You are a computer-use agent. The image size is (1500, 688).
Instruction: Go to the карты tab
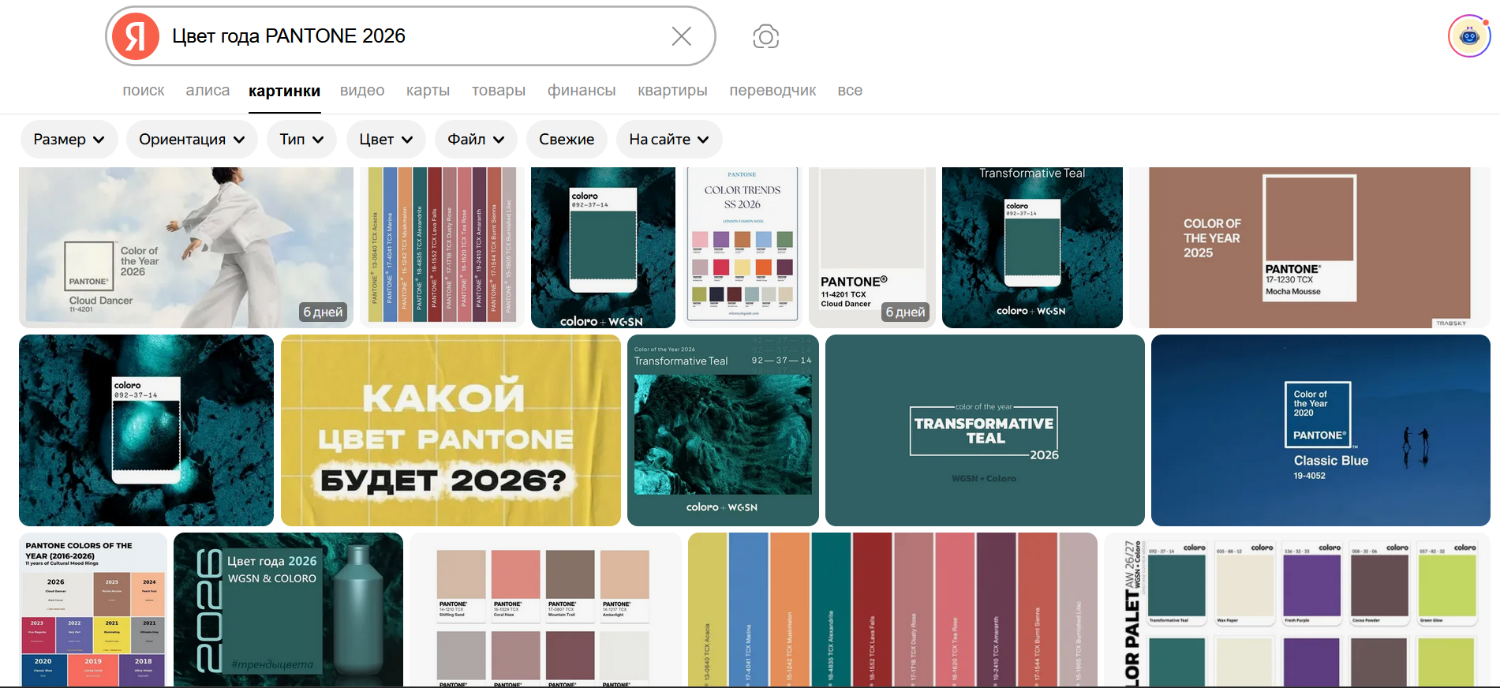428,90
